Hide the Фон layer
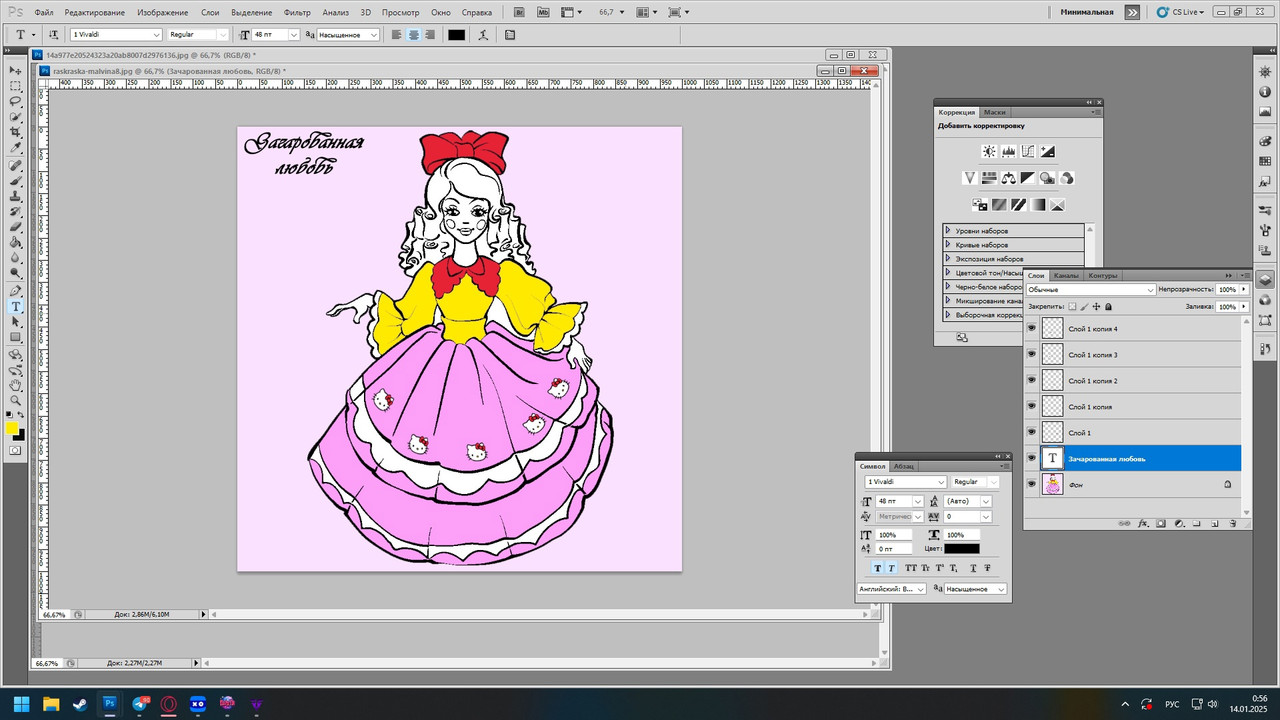Screen dimensions: 1280x720 pyautogui.click(x=1031, y=484)
